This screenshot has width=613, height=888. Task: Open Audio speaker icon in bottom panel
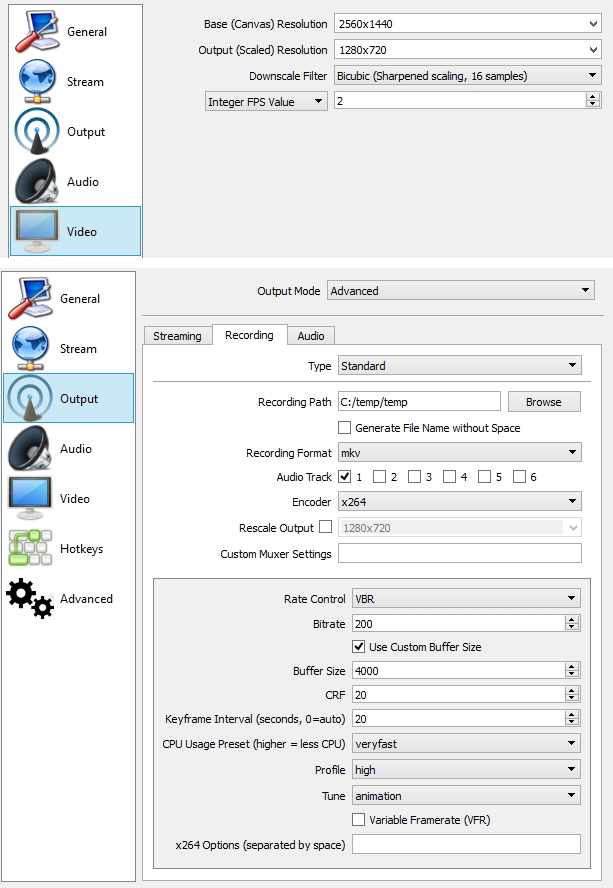30,448
